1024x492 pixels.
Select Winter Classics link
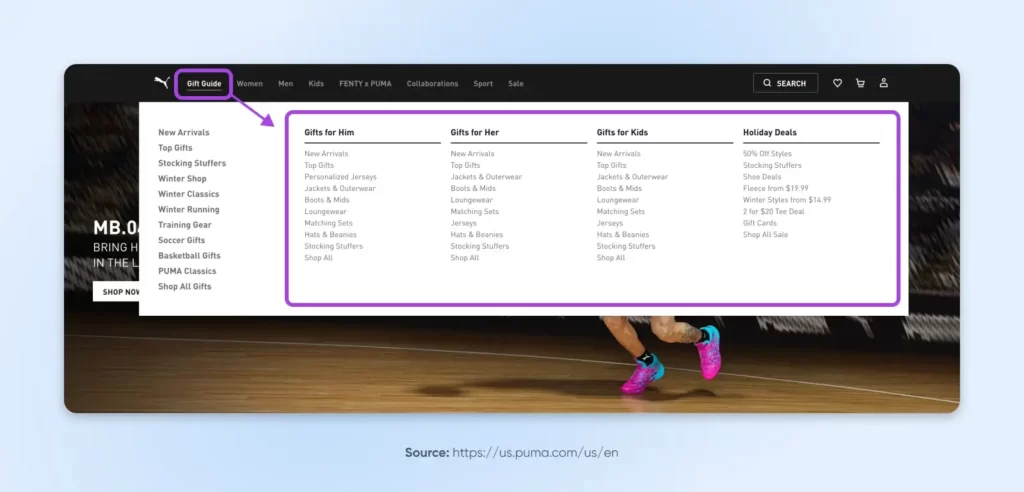[x=189, y=194]
